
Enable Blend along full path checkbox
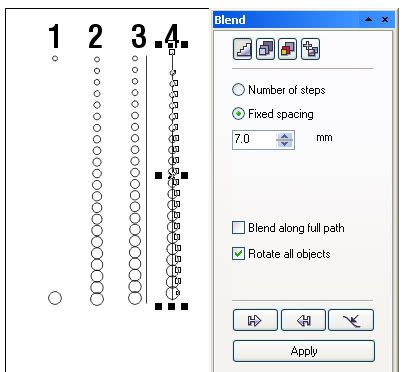(x=238, y=228)
